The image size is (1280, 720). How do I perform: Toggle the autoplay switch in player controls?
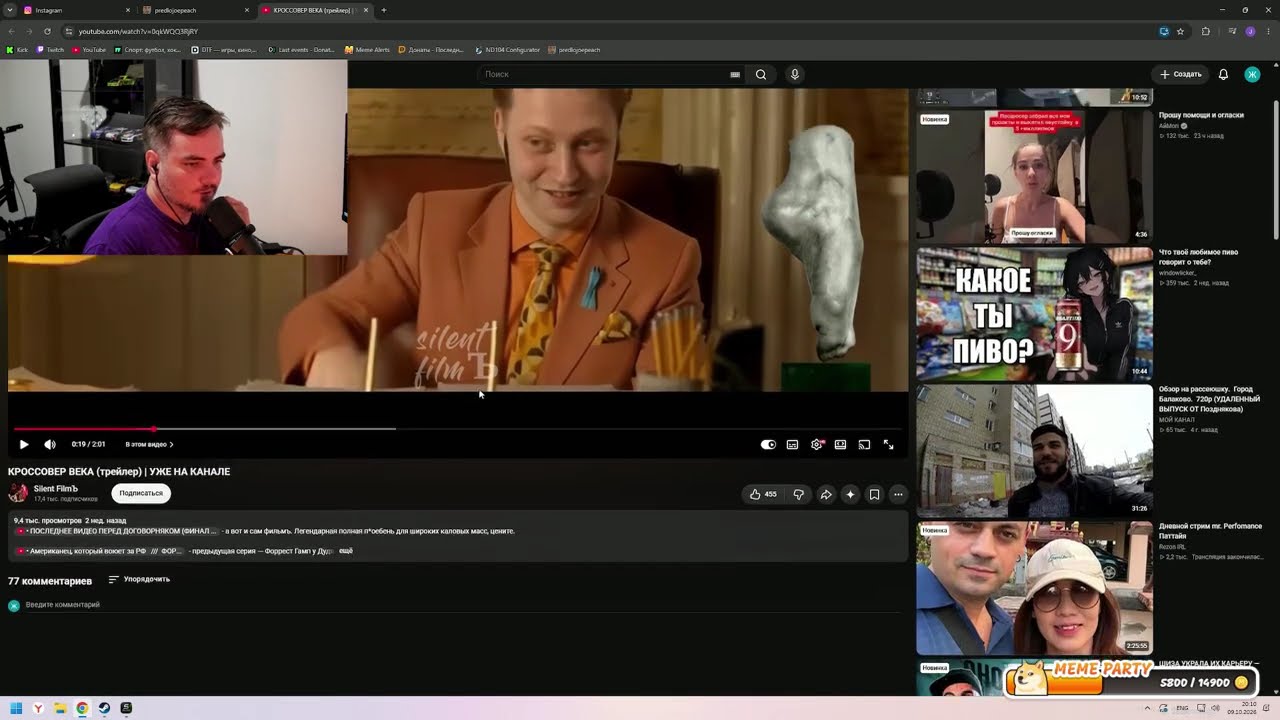768,444
